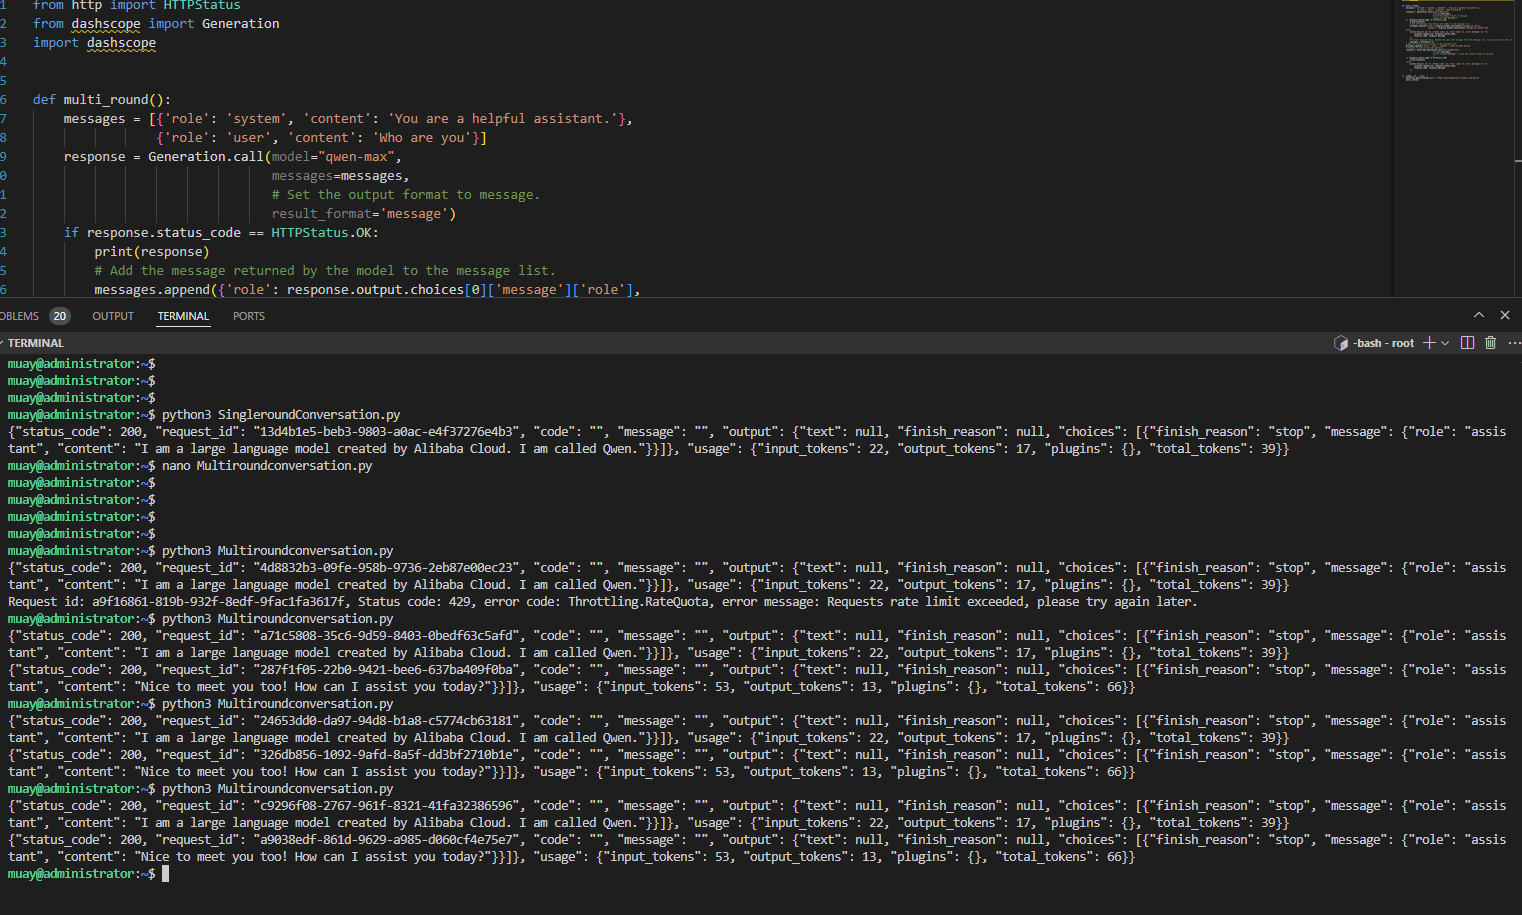Split the terminal pane

coord(1467,343)
